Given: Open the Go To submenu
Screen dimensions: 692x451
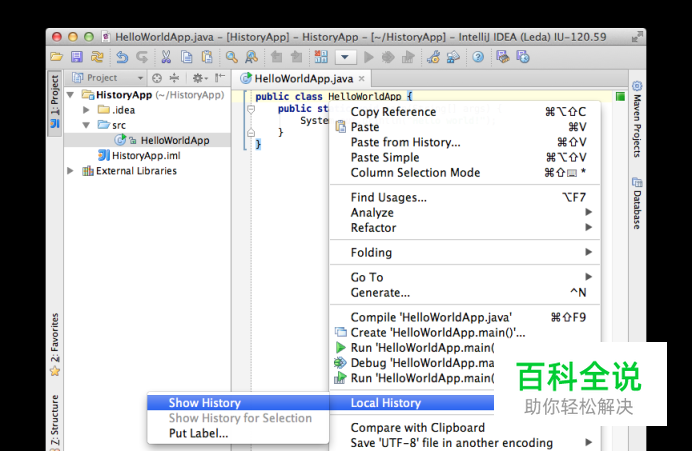Looking at the screenshot, I should click(464, 277).
